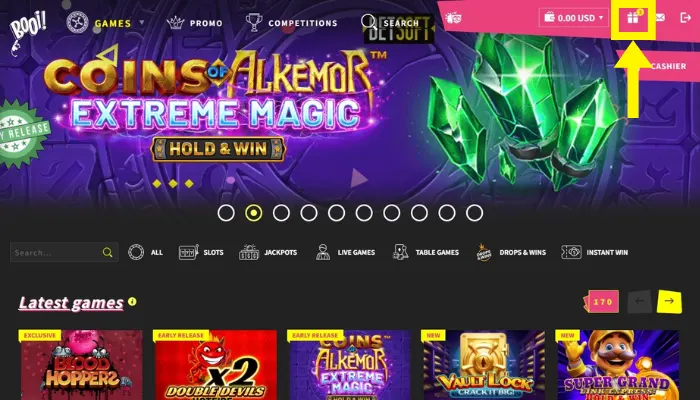Click the logout exit icon
This screenshot has width=700, height=400.
click(x=685, y=18)
